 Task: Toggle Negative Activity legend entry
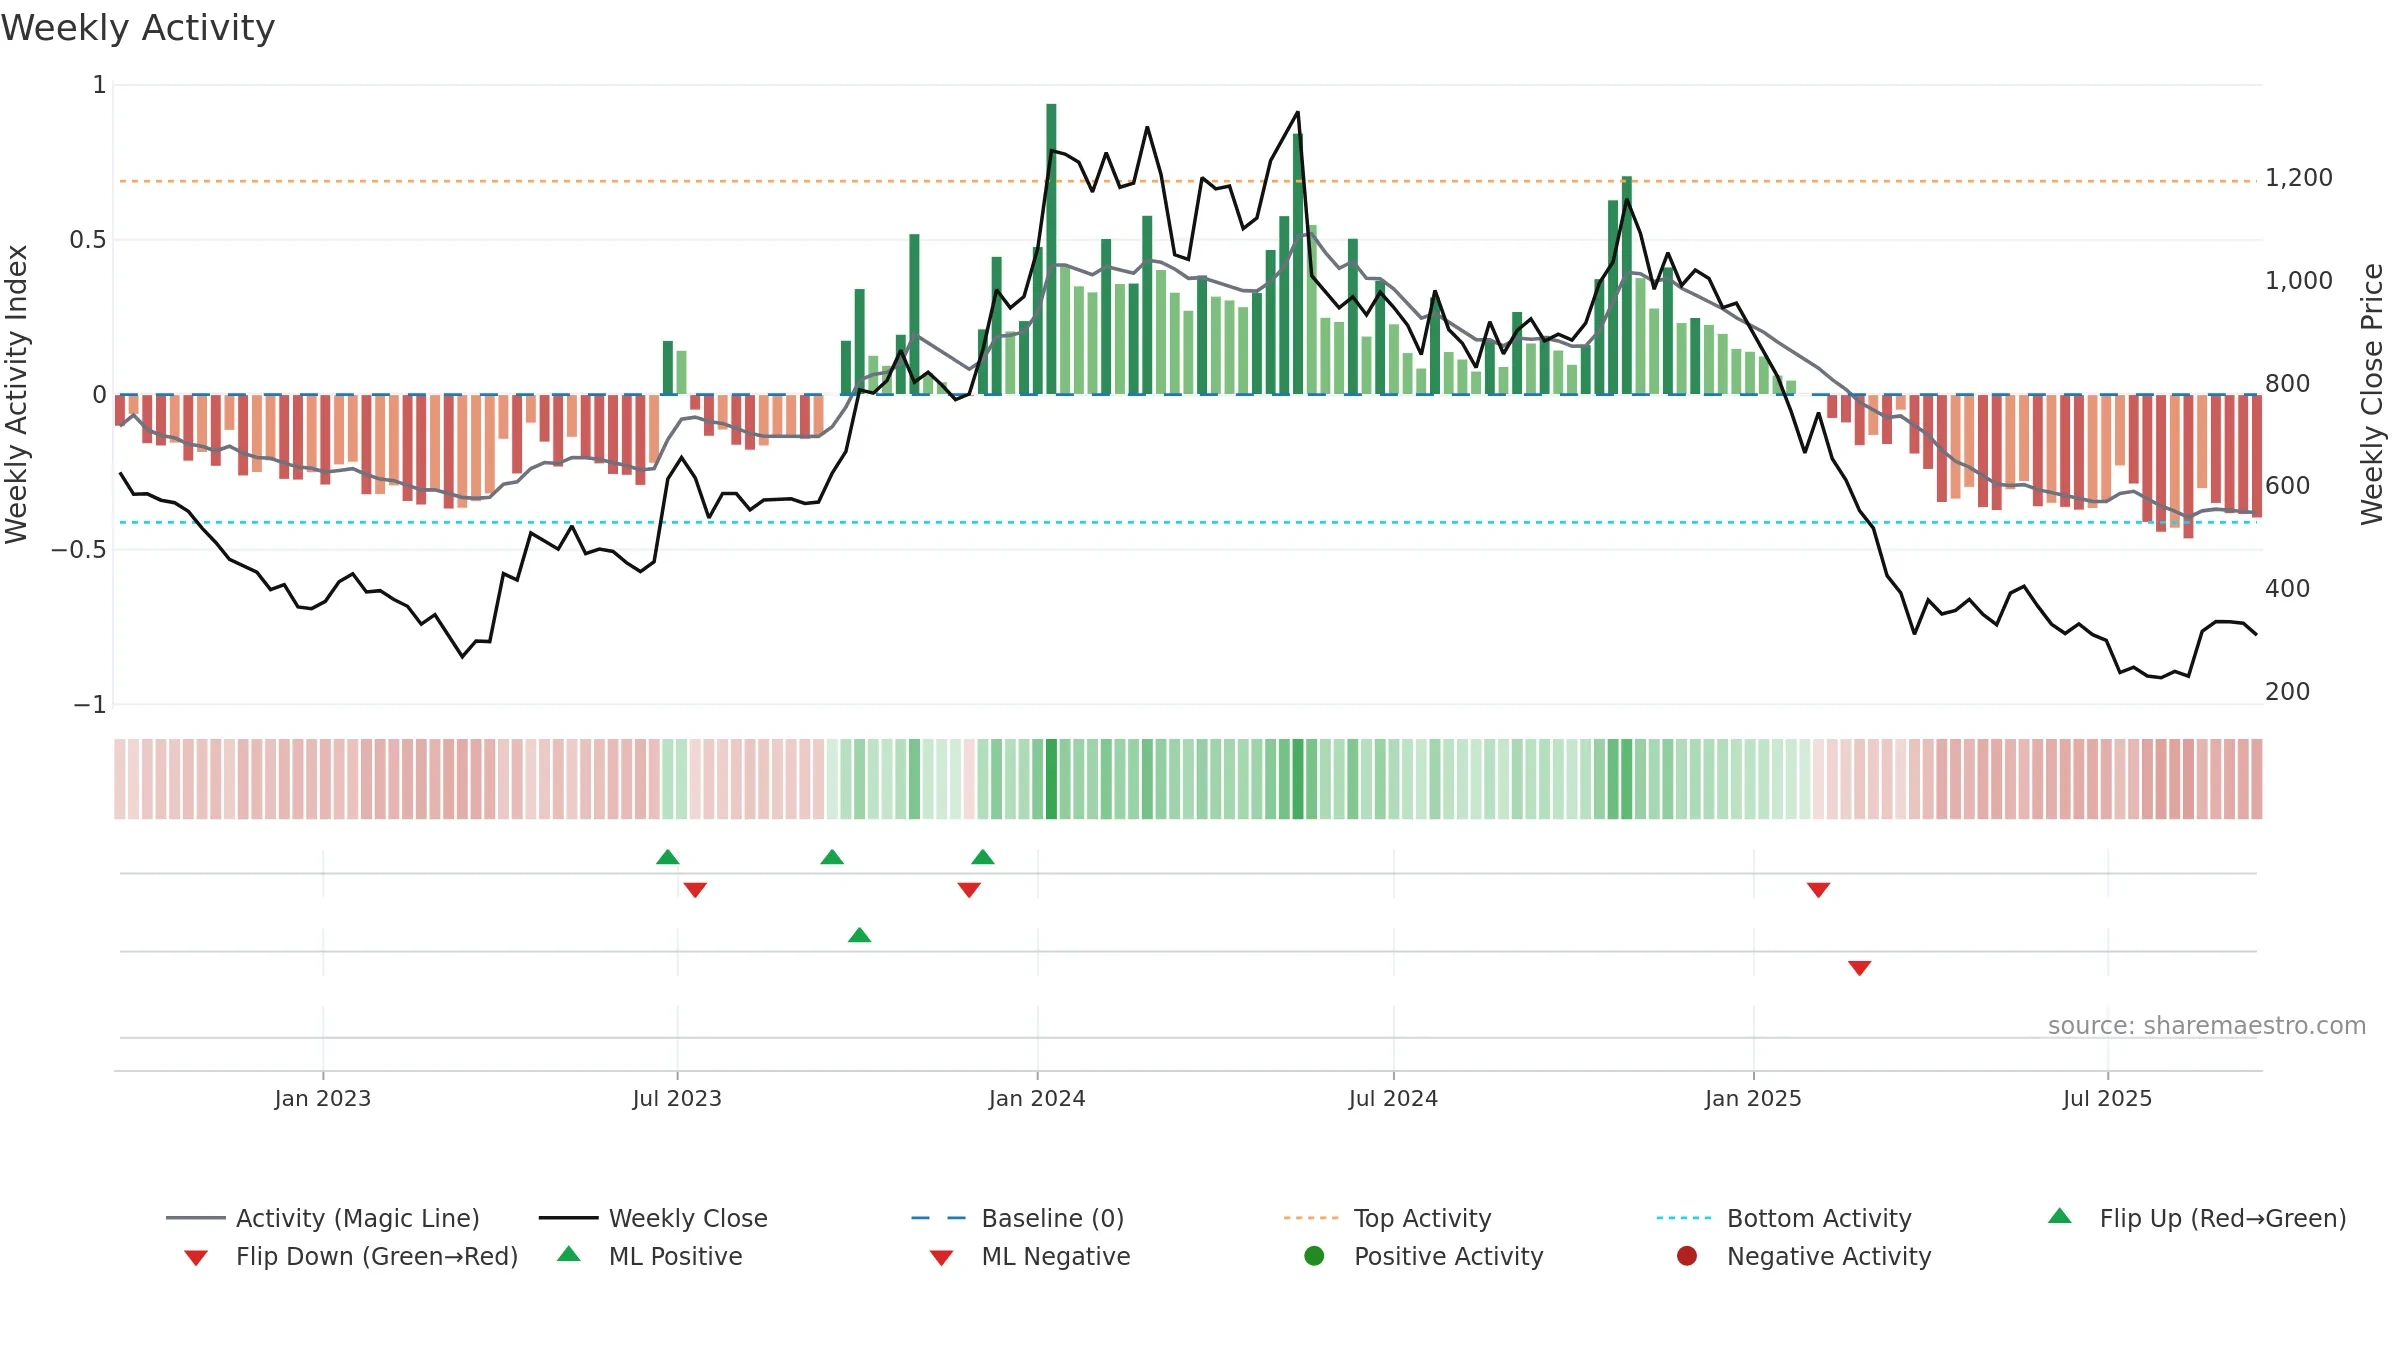point(1804,1256)
